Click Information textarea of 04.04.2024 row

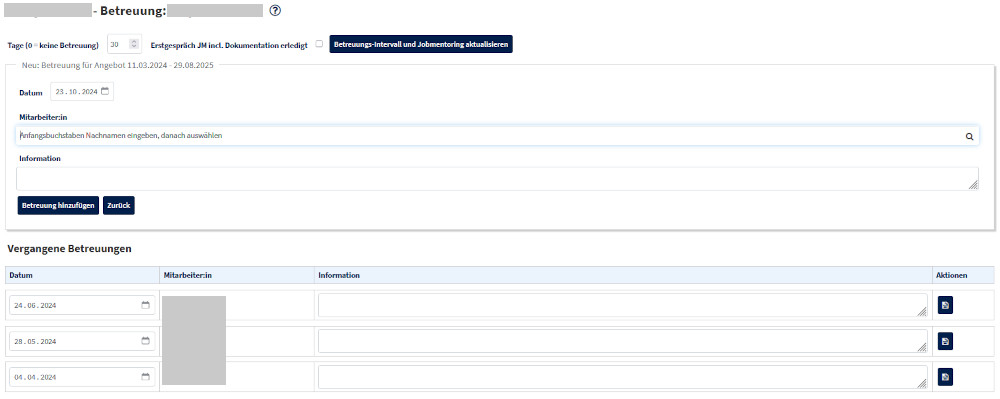622,377
